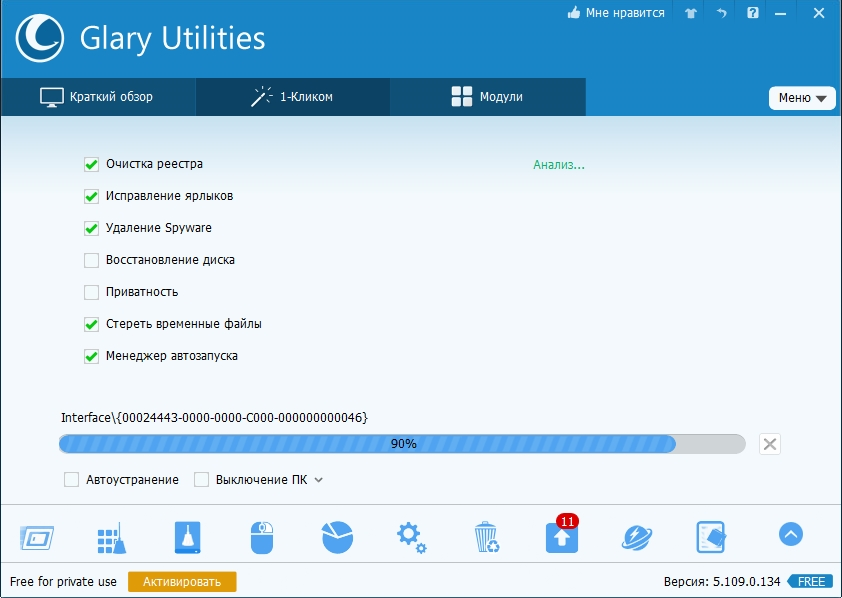Click the magic wand icon of 1-Кликом
This screenshot has height=598, width=842.
point(262,97)
